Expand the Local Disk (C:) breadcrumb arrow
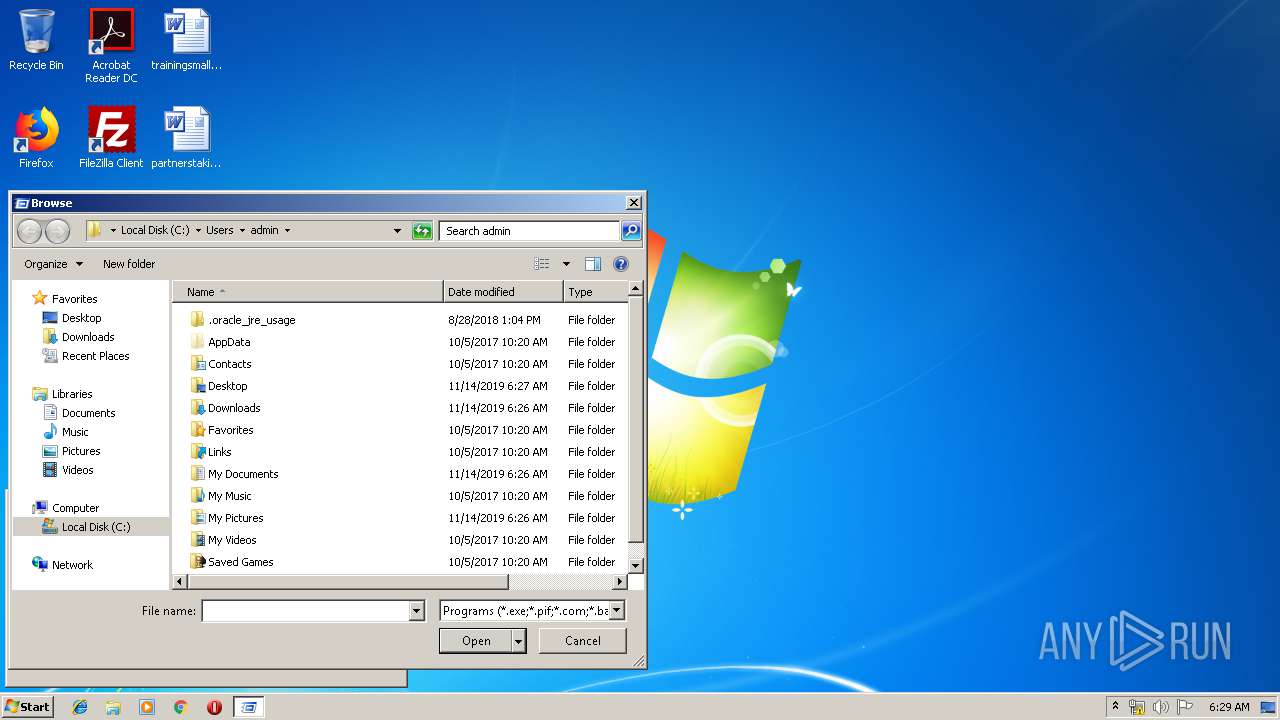This screenshot has height=720, width=1280. coord(198,231)
